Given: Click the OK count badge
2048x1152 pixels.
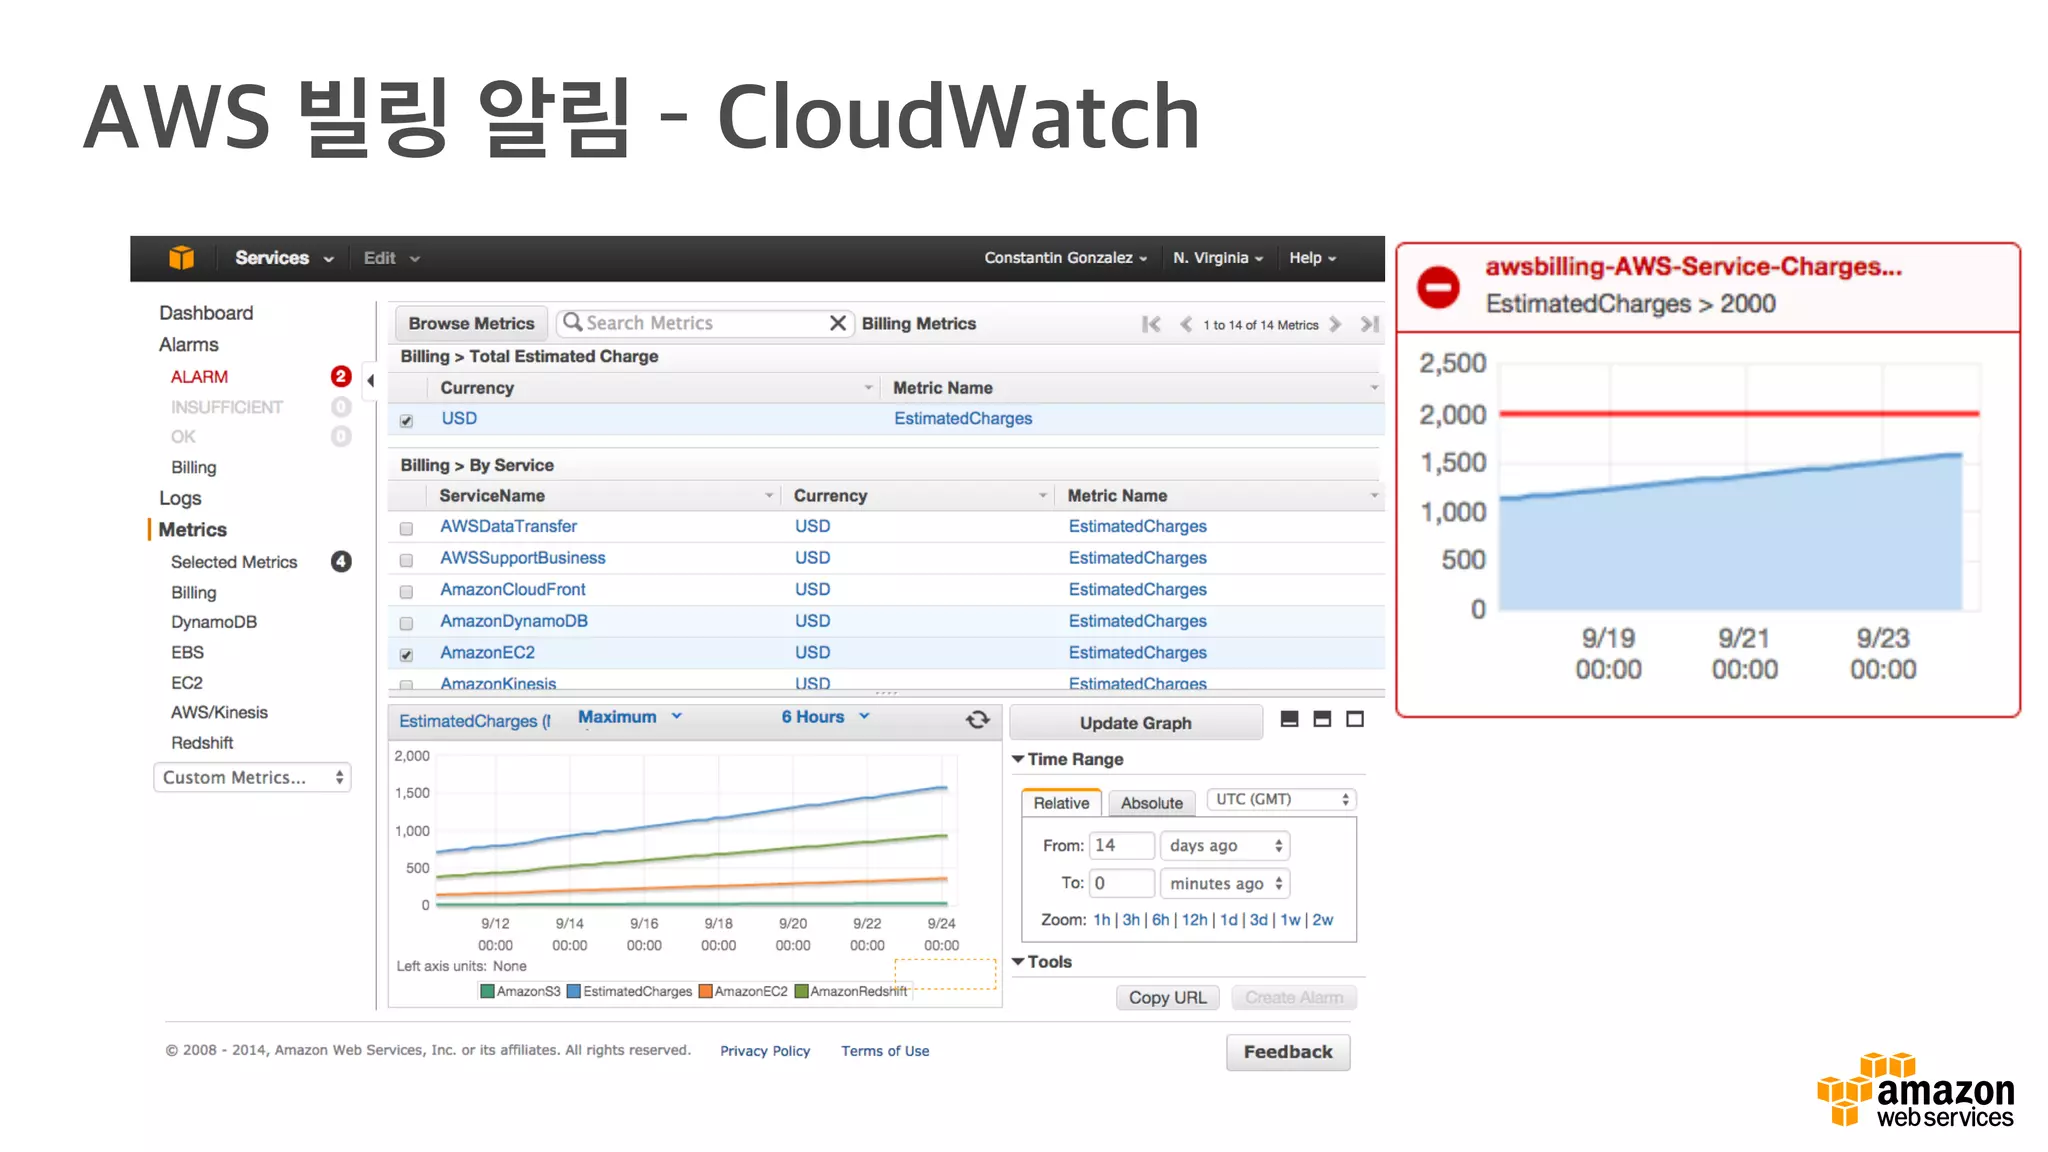Looking at the screenshot, I should click(x=341, y=436).
